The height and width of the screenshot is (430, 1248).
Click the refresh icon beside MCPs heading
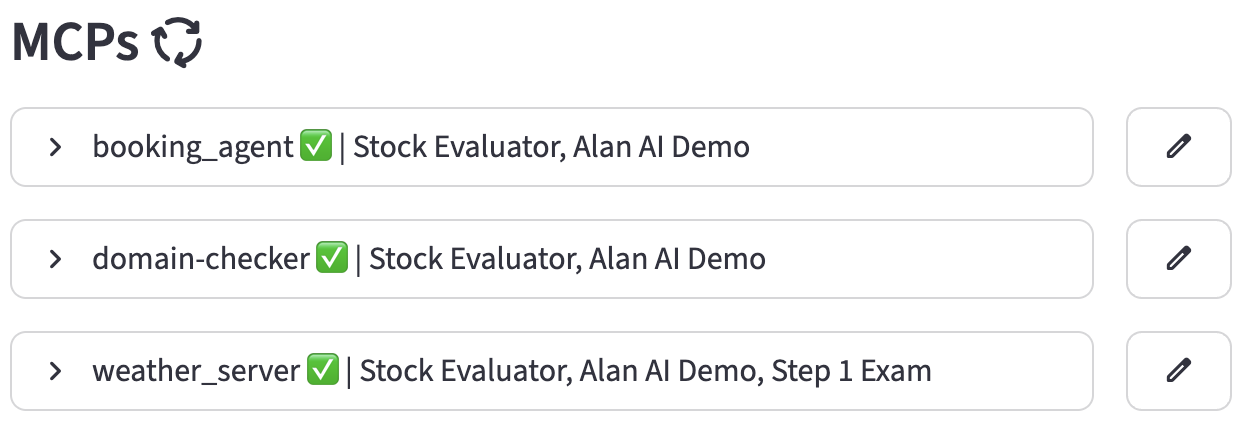click(176, 44)
